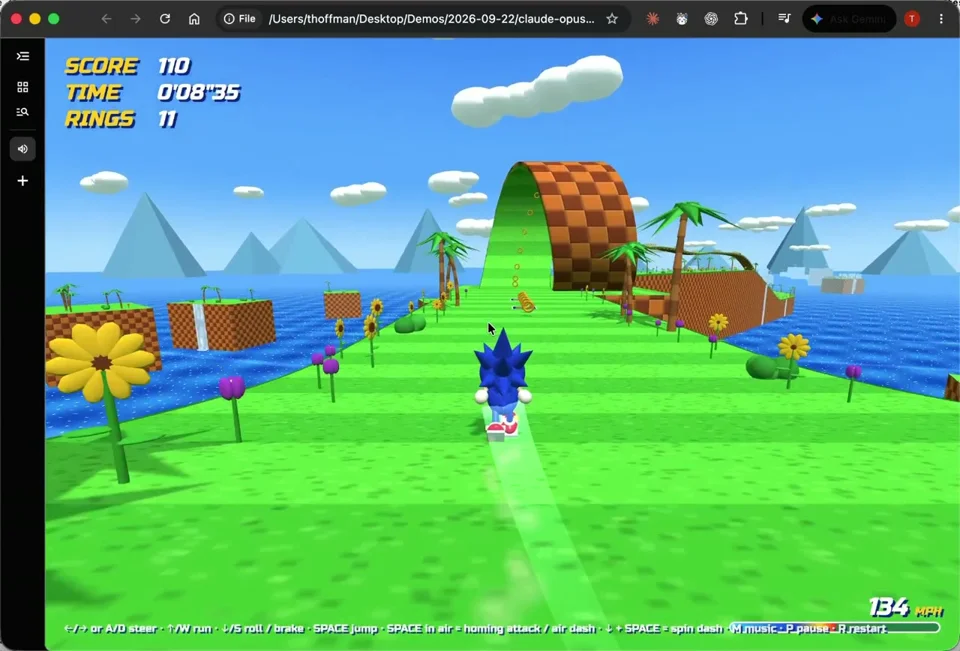Click the blue hedgehog character
960x651 pixels.
point(503,384)
